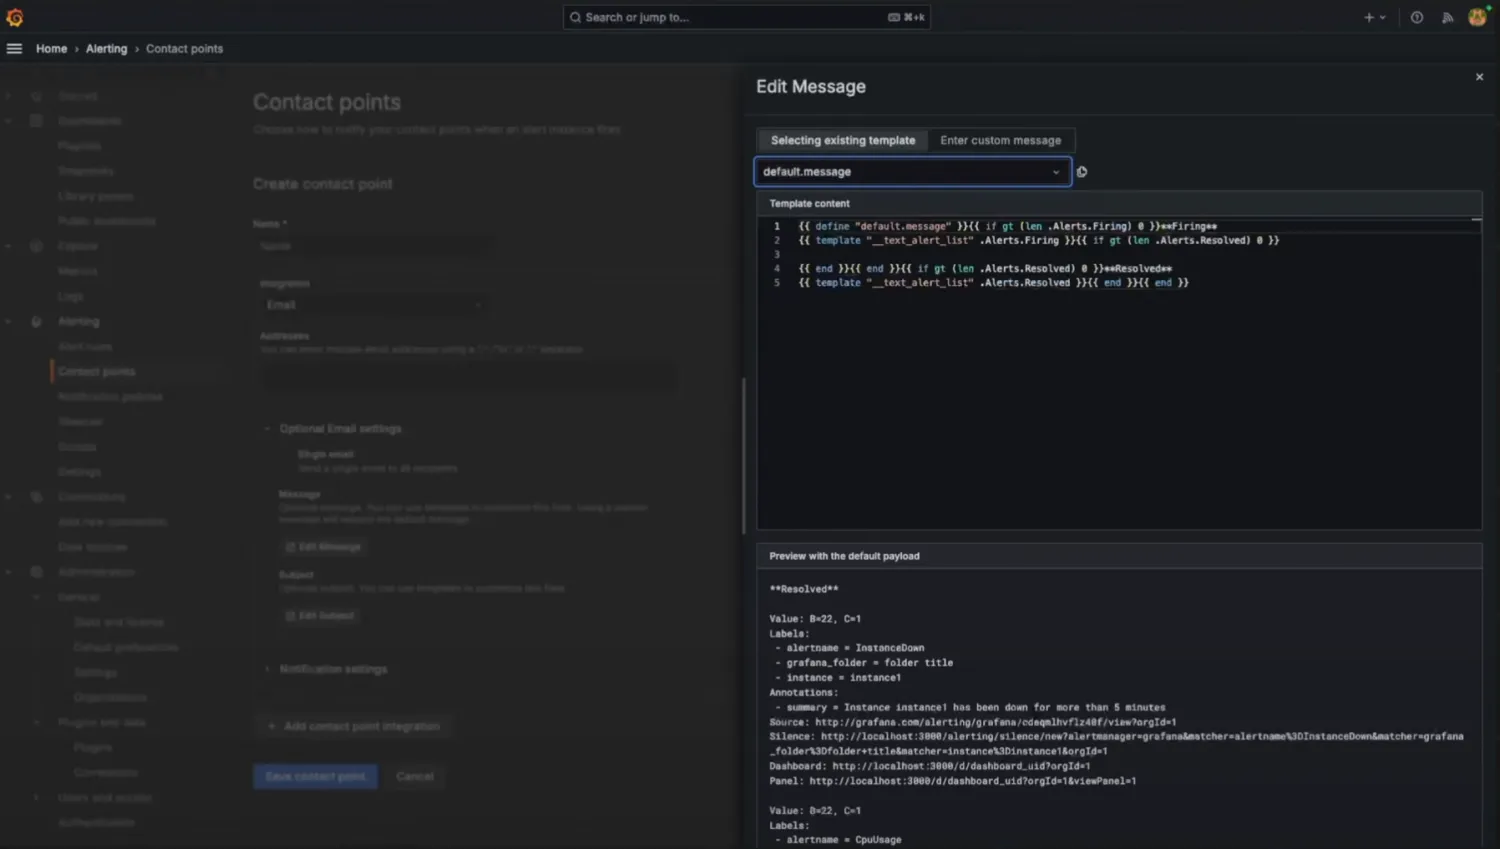
Task: Open the hamburger navigation menu
Action: (14, 48)
